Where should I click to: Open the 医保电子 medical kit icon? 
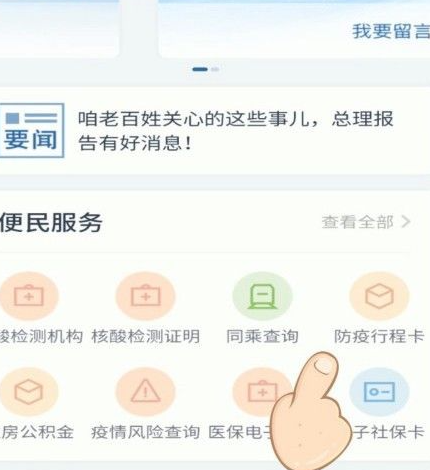[262, 391]
